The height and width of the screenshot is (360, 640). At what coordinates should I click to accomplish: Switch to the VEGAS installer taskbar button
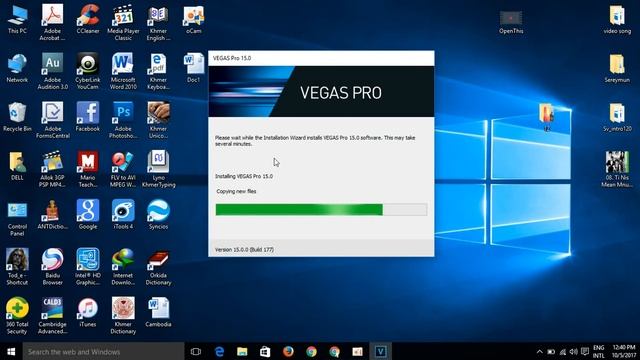coord(380,351)
